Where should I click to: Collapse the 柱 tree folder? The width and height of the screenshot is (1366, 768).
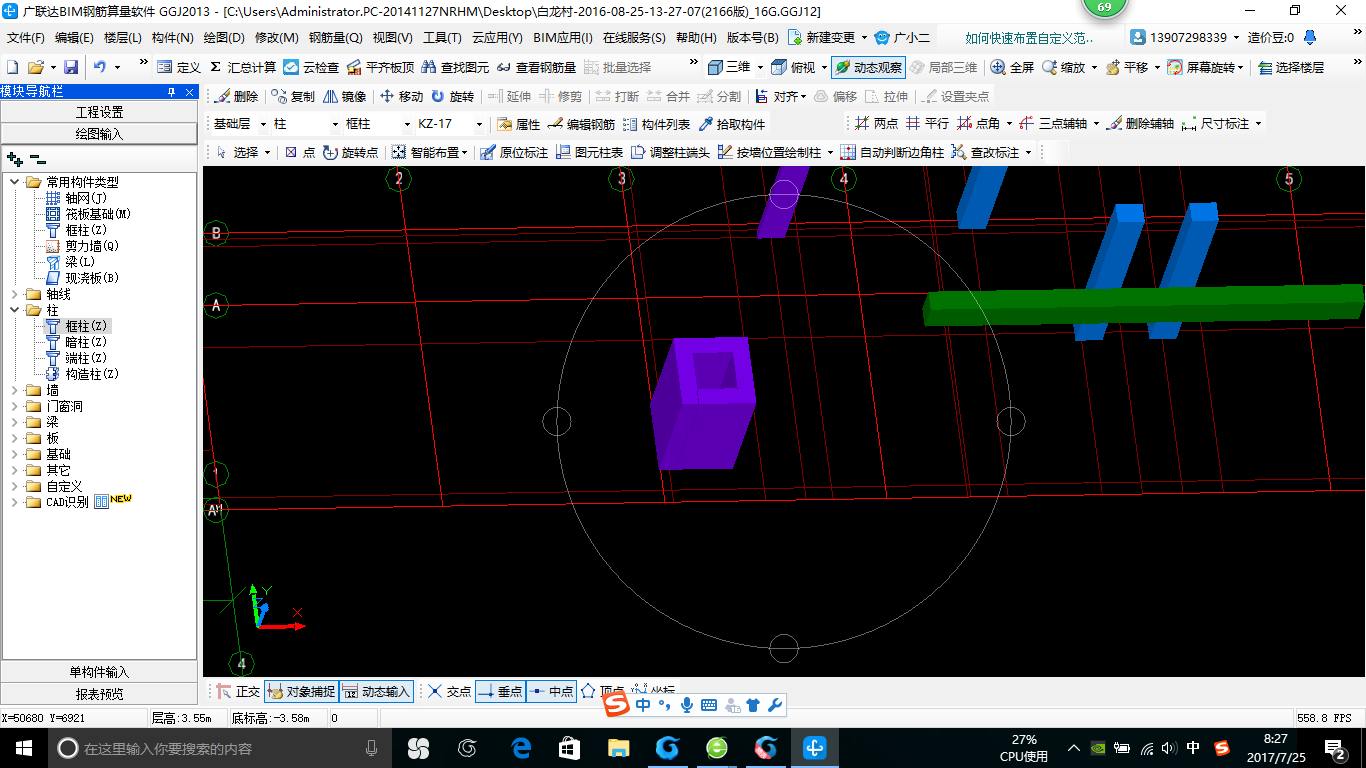pyautogui.click(x=15, y=310)
